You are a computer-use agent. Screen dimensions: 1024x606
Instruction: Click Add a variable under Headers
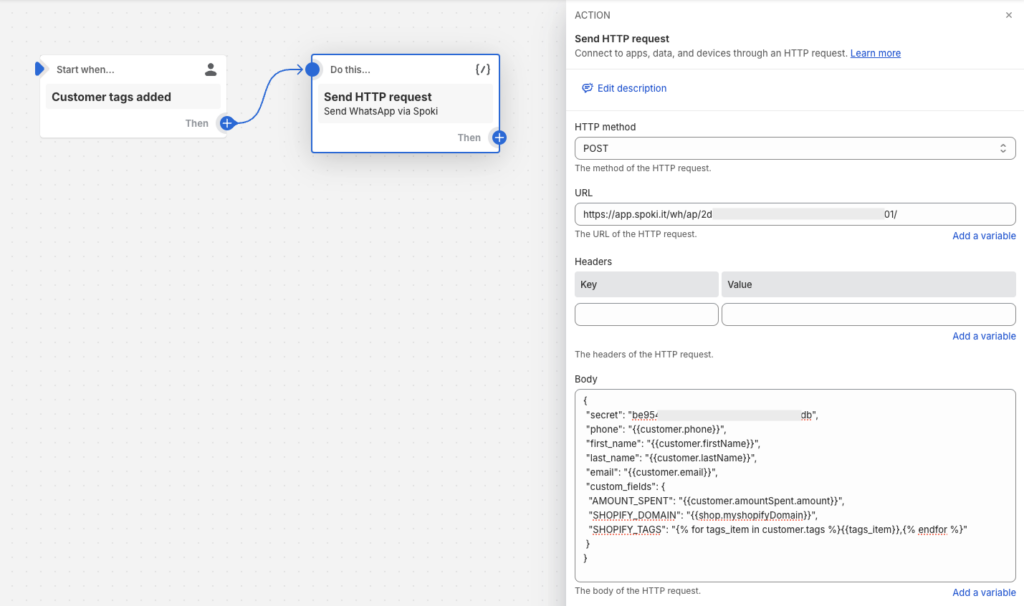point(983,336)
